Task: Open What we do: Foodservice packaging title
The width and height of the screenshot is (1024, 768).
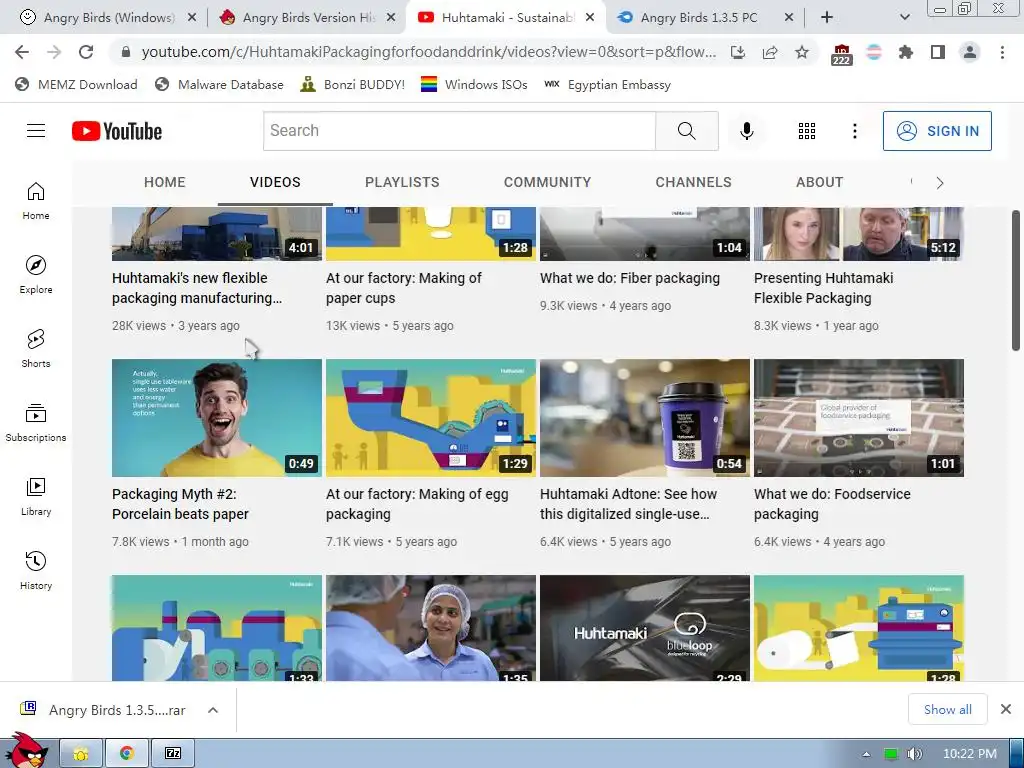Action: 832,504
